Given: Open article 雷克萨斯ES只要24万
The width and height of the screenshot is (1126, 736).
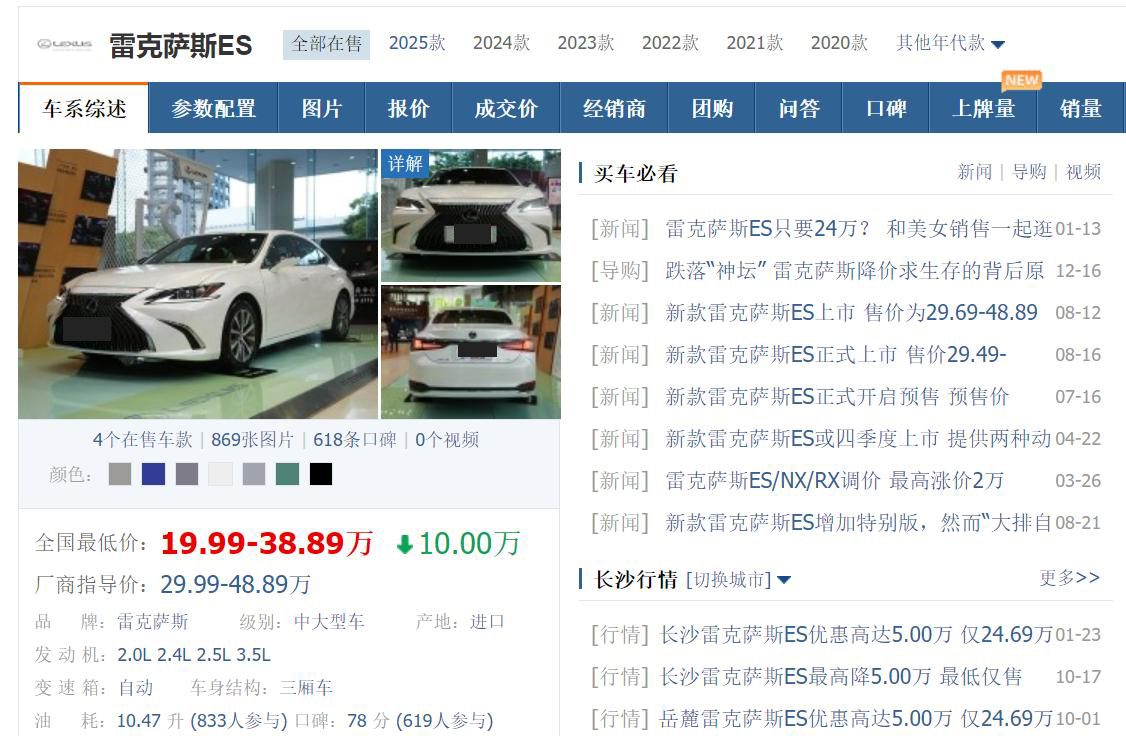Looking at the screenshot, I should click(x=859, y=229).
